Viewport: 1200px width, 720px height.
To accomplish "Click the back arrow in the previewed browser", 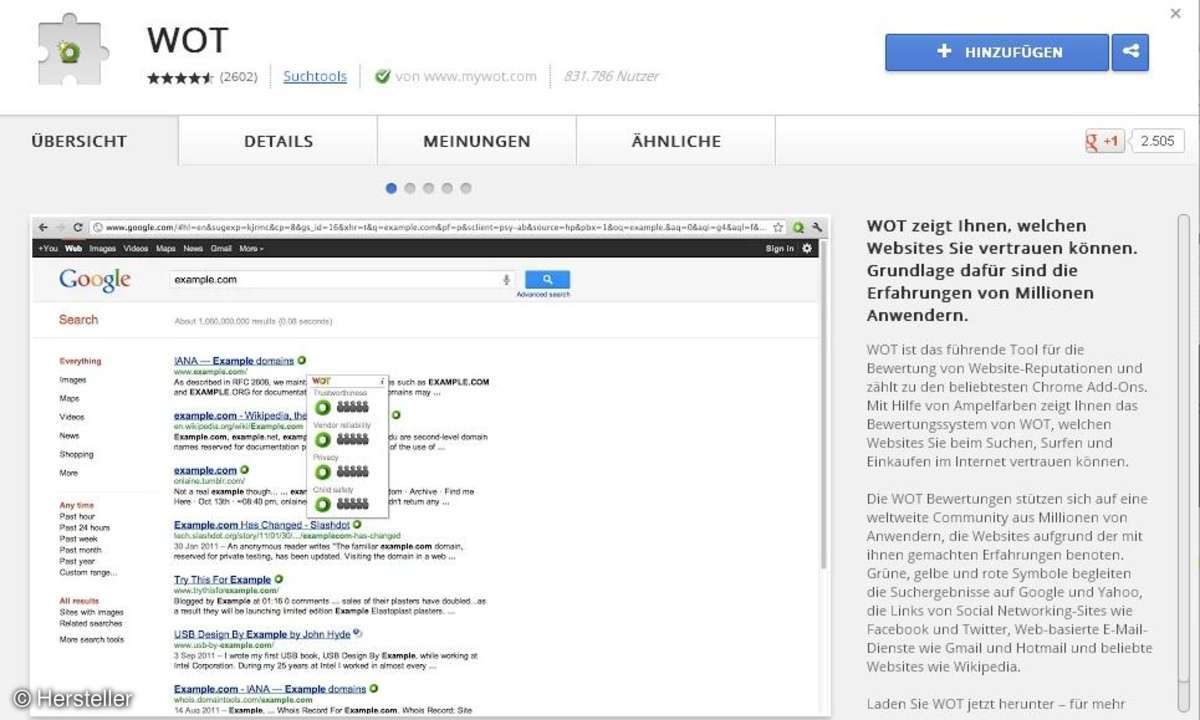I will (x=44, y=226).
